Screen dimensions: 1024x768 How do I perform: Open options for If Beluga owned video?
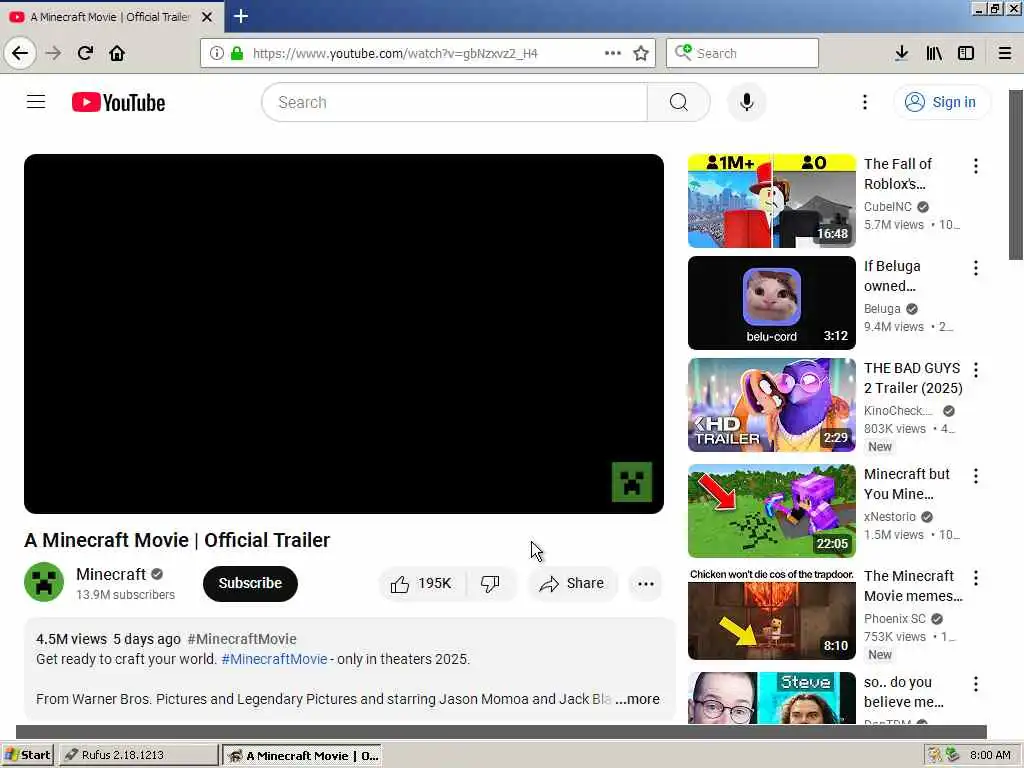pos(976,268)
